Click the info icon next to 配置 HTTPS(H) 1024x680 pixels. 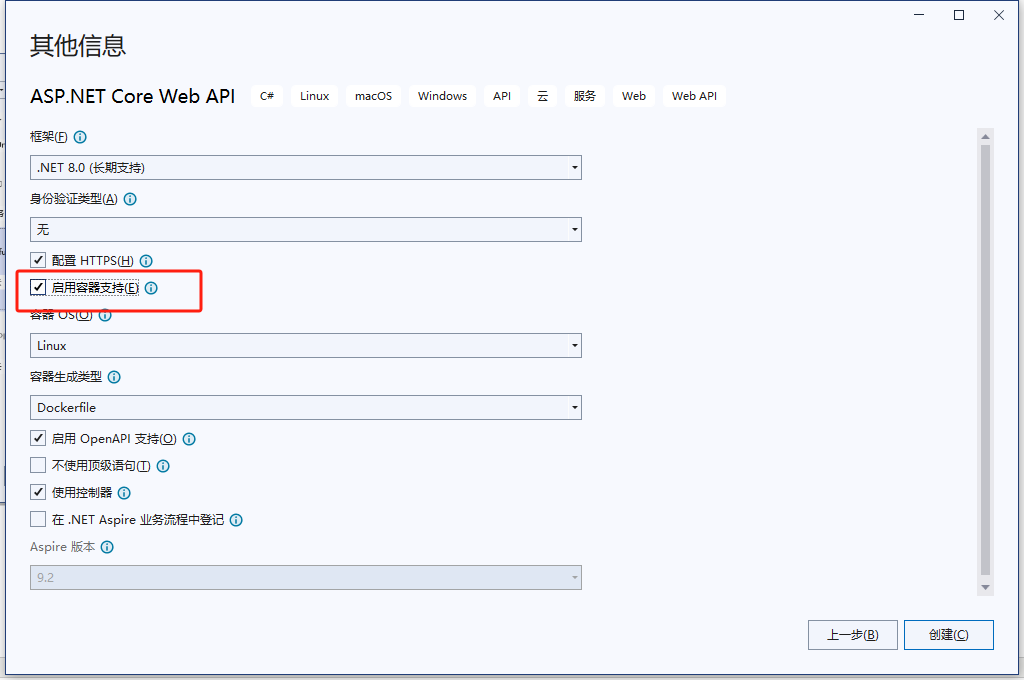[146, 261]
